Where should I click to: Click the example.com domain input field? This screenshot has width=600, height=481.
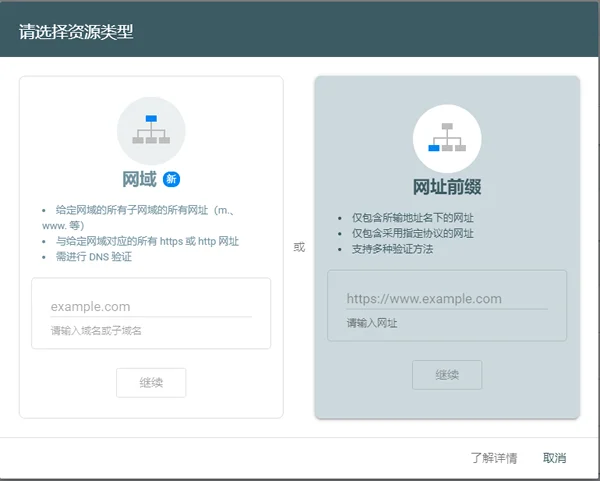pyautogui.click(x=151, y=307)
